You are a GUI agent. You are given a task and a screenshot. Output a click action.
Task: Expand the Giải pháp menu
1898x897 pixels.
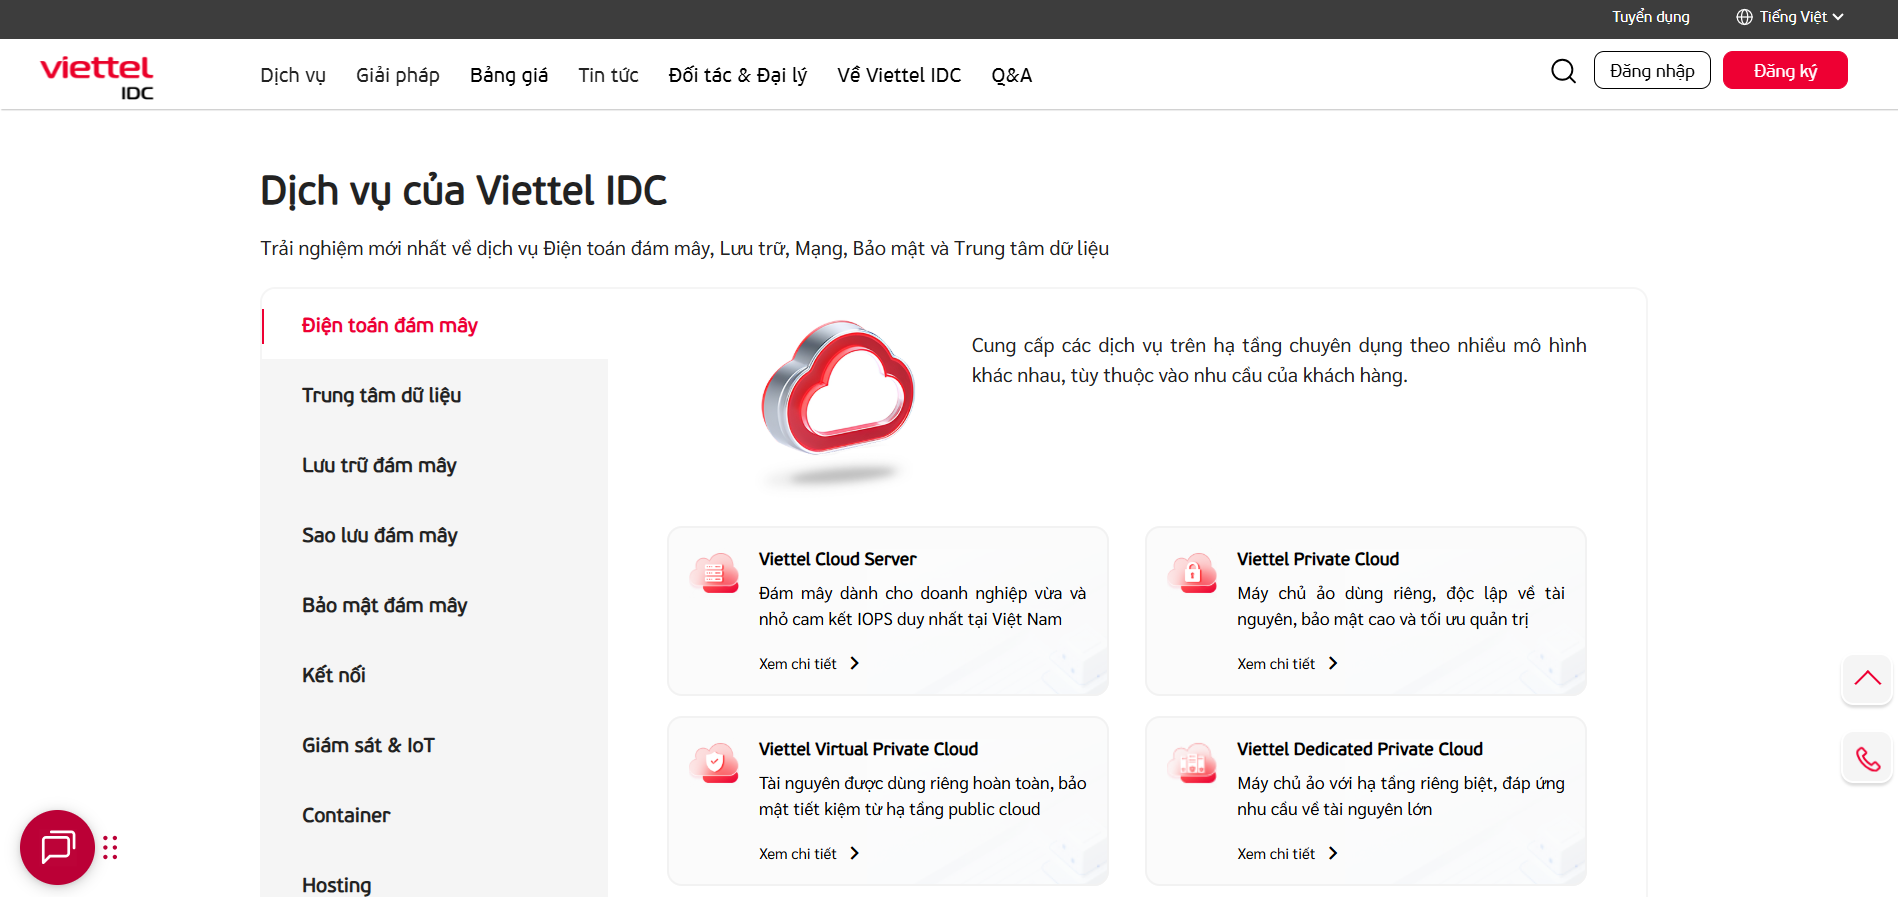[397, 75]
